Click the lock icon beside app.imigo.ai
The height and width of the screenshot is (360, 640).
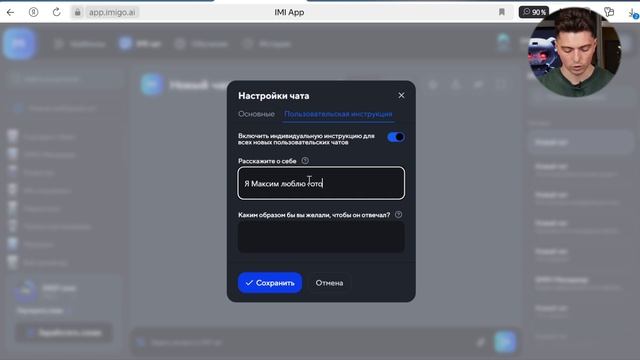pos(77,12)
